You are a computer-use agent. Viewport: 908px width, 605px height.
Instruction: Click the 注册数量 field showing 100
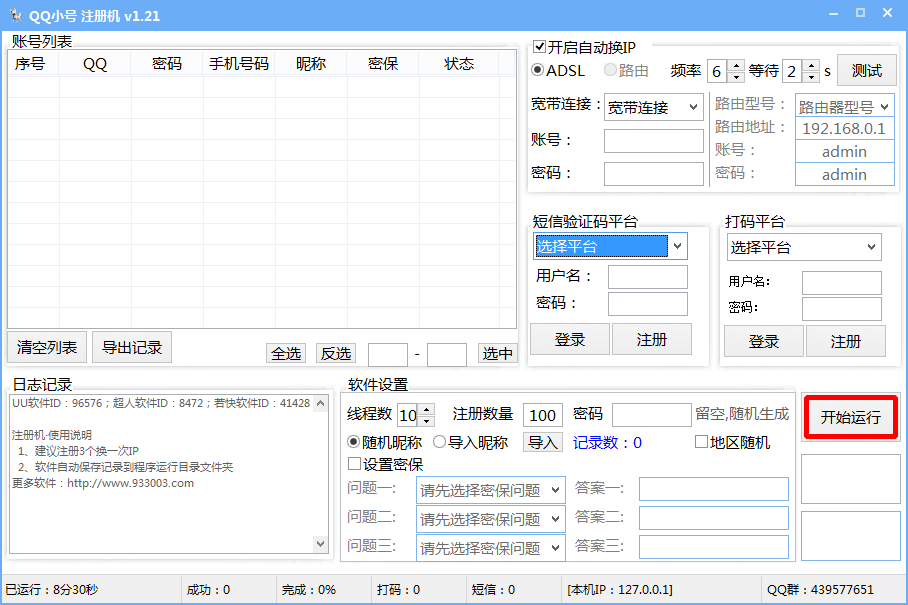(543, 415)
